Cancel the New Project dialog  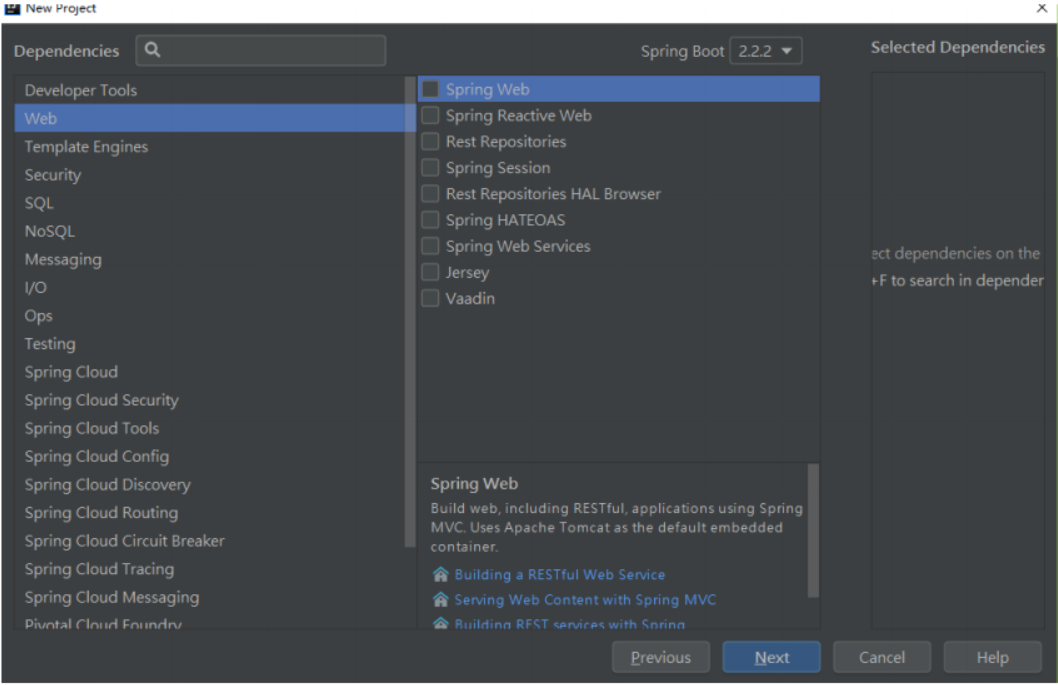(x=882, y=657)
